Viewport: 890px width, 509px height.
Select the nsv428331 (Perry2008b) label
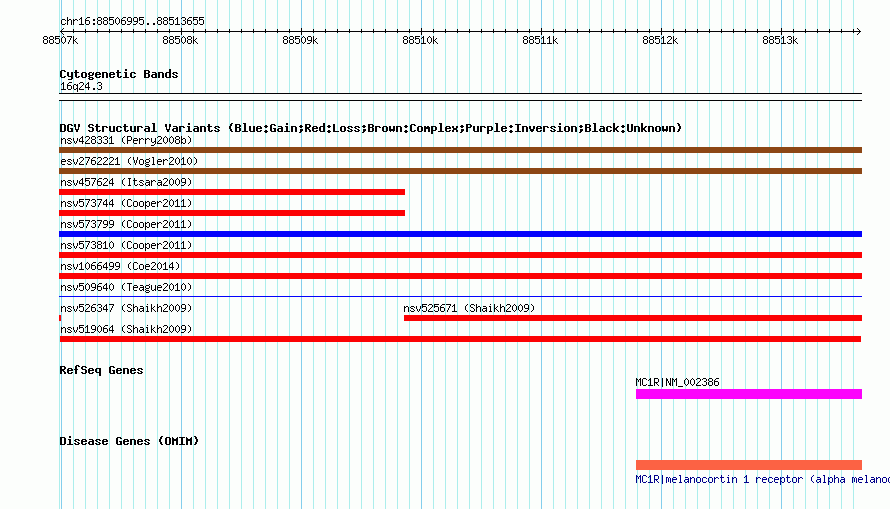click(x=126, y=140)
